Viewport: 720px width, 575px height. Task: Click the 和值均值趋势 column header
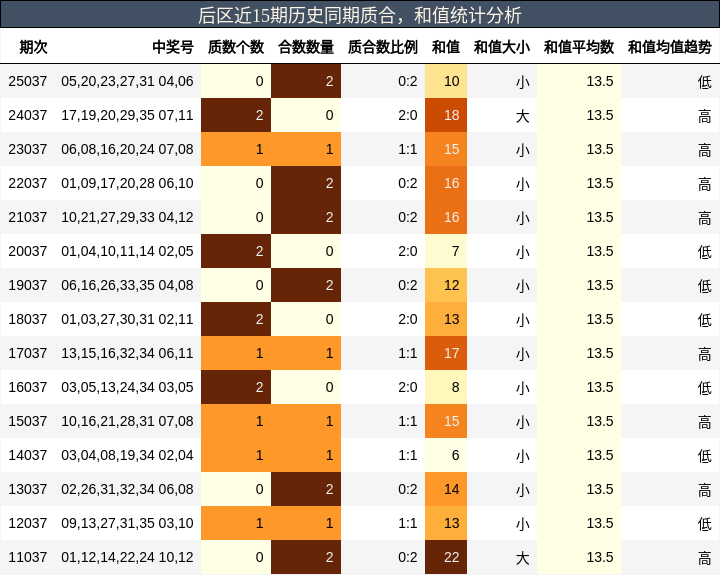pos(669,46)
